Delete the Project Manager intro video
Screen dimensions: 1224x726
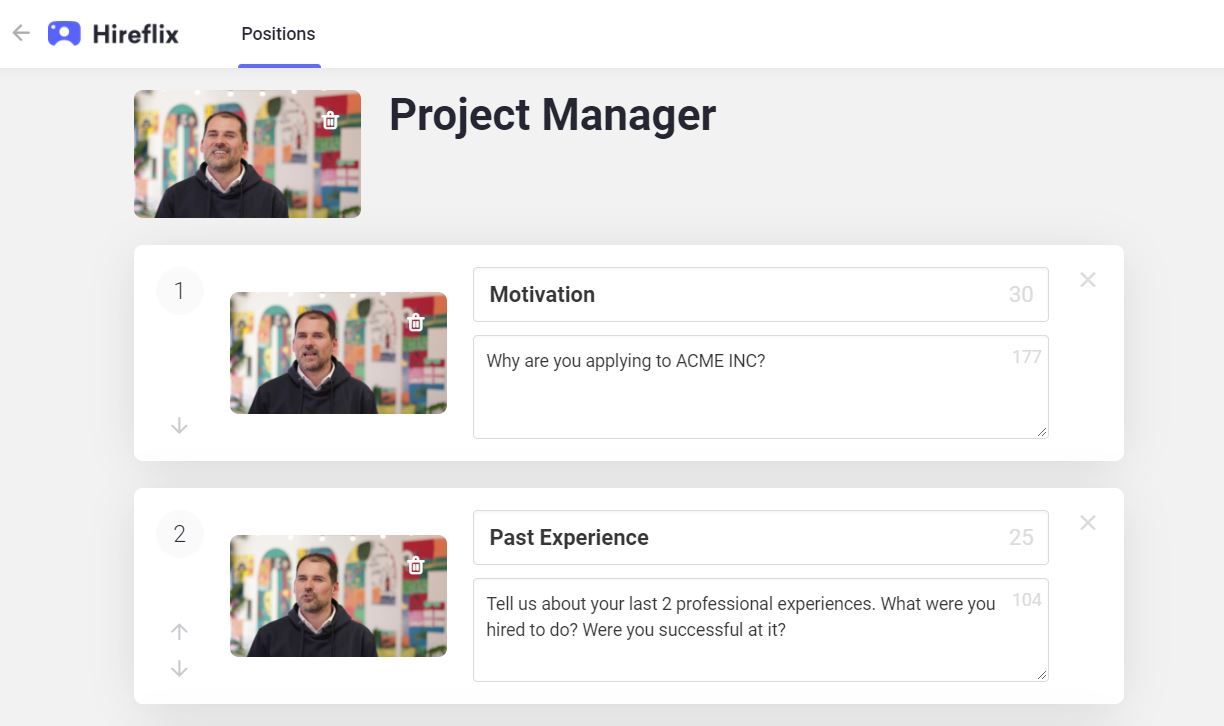(331, 120)
